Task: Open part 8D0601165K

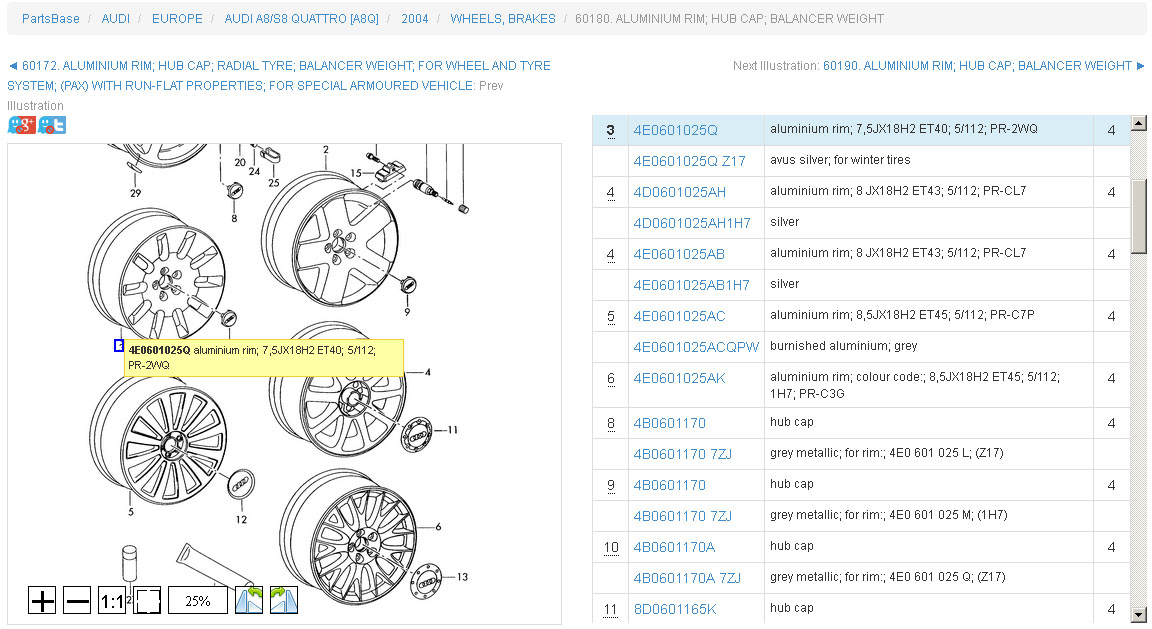Action: click(x=674, y=609)
